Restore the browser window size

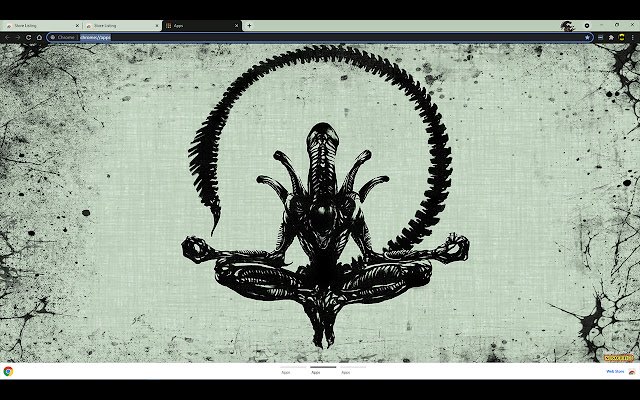point(616,25)
